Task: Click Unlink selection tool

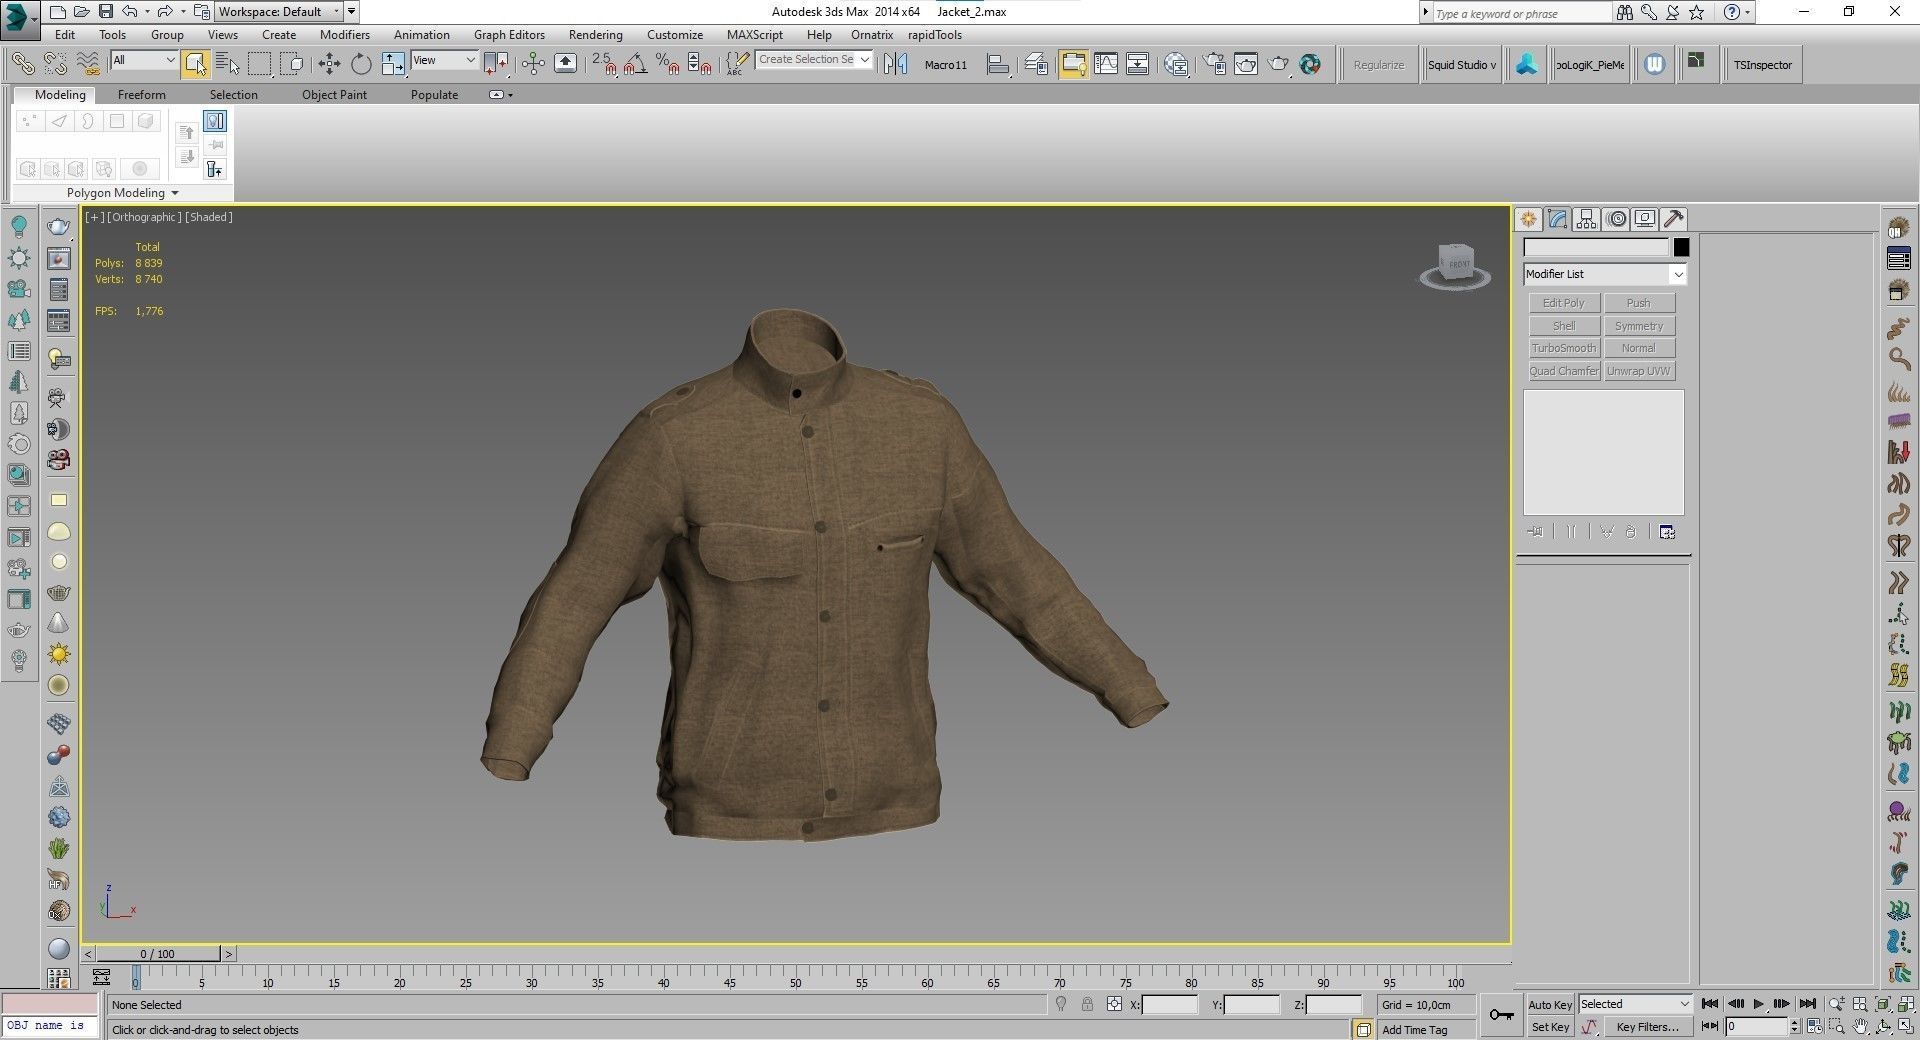Action: (56, 64)
